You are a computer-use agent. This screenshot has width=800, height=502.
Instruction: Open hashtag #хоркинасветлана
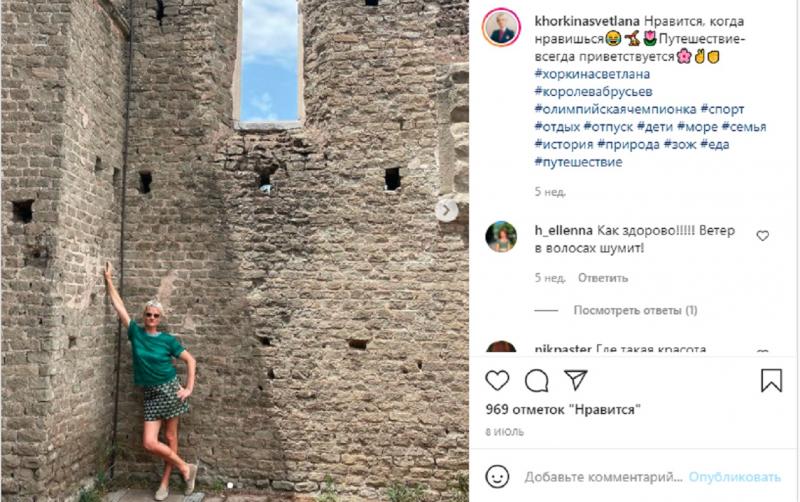pyautogui.click(x=592, y=74)
